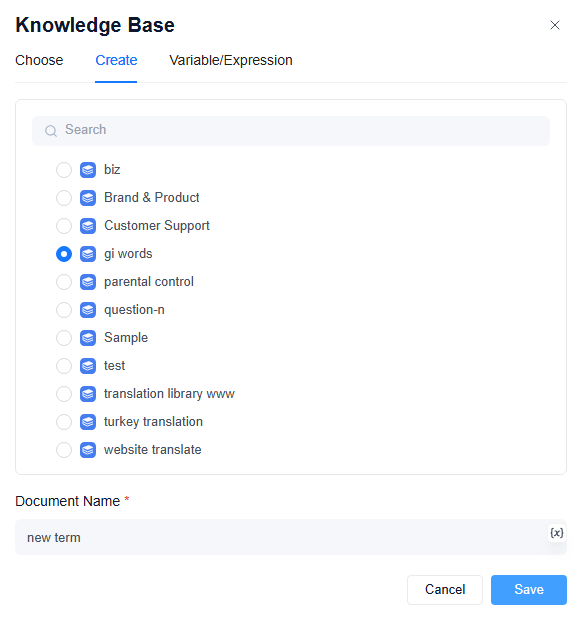Select the Customer Support radio button
The width and height of the screenshot is (582, 620).
click(x=64, y=226)
